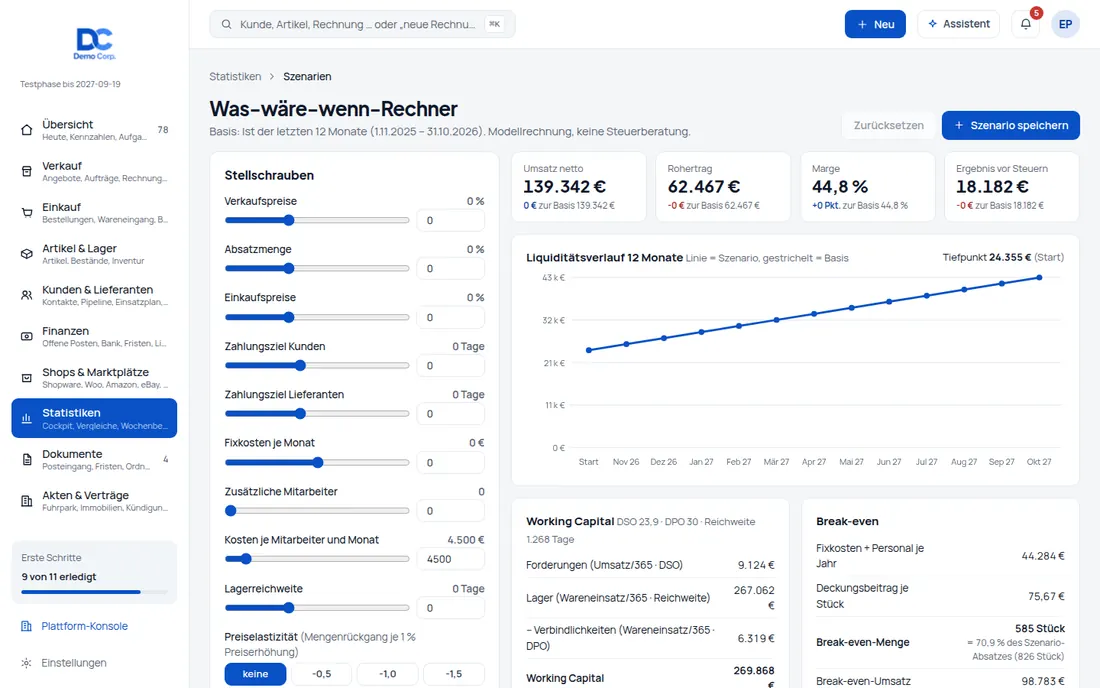Image resolution: width=1100 pixels, height=688 pixels.
Task: Click the Shops & Marktplätze icon
Action: [x=27, y=378]
